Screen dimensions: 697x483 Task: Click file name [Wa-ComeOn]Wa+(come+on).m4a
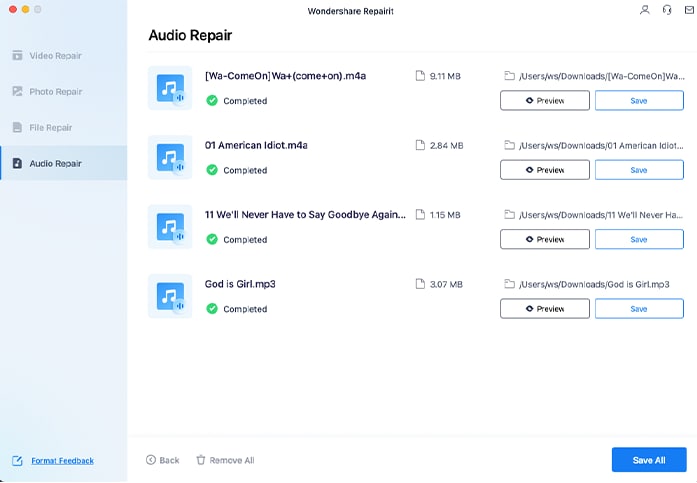[x=285, y=76]
